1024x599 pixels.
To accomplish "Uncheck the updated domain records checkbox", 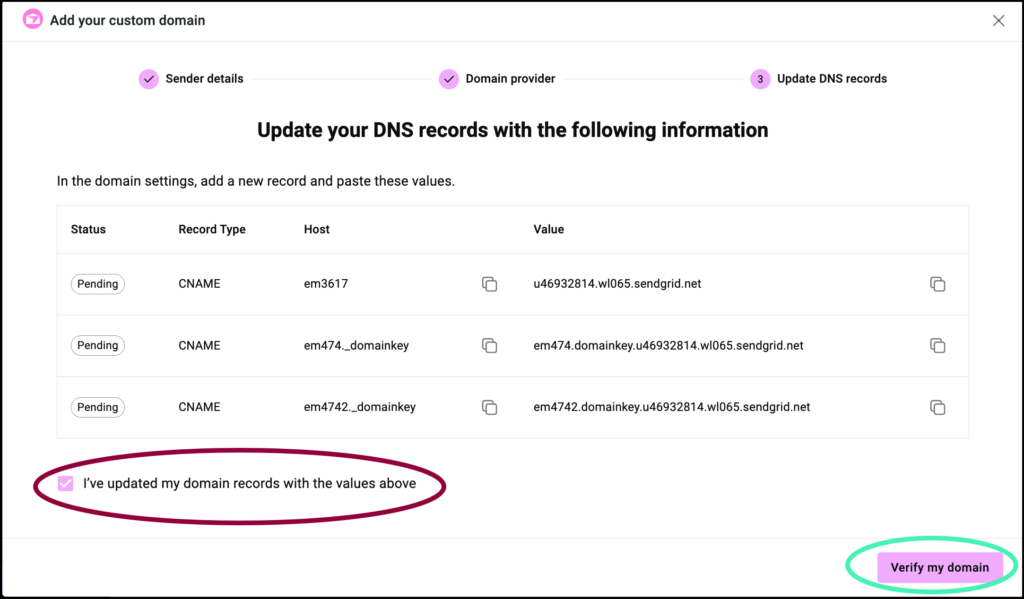I will pos(65,483).
